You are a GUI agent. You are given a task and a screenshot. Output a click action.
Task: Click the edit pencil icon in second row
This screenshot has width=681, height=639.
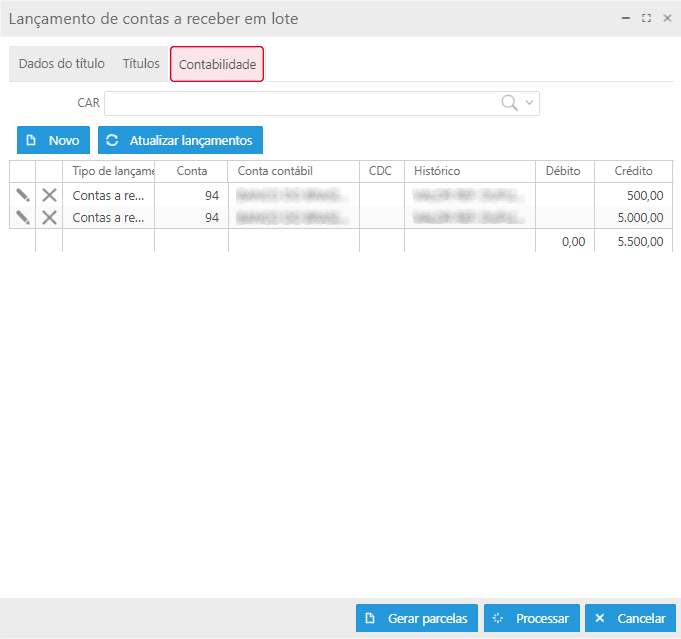tap(23, 218)
